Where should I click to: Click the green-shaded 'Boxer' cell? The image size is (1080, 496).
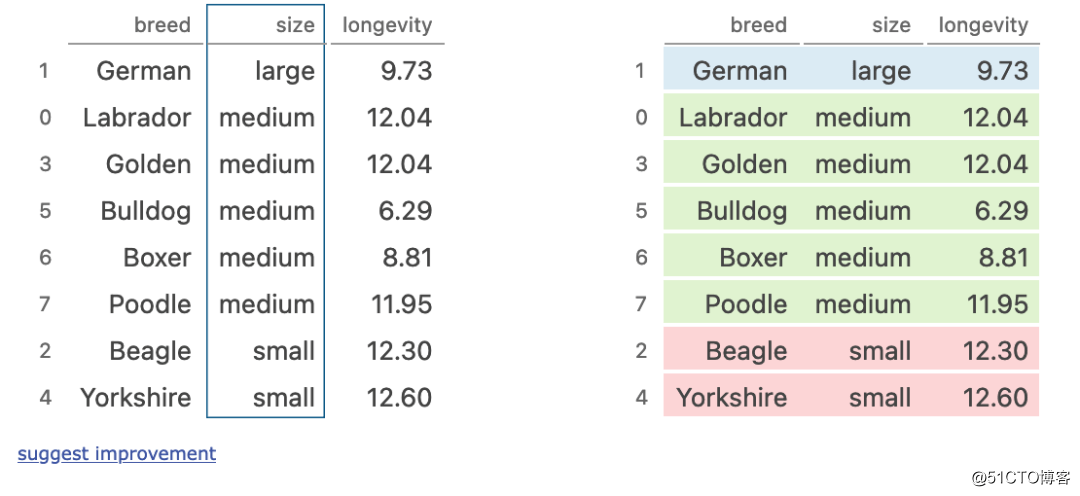point(753,258)
